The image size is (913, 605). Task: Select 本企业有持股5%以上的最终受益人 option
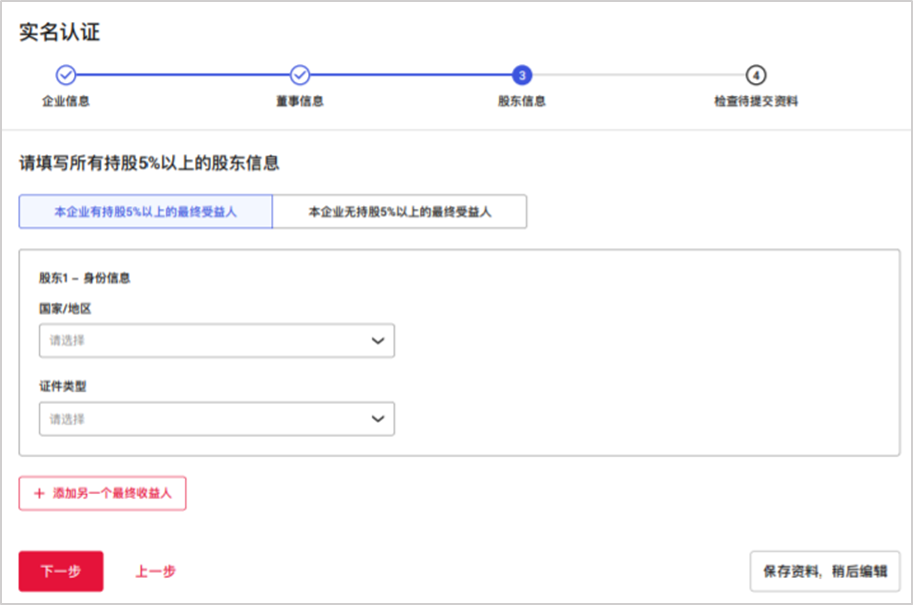[x=146, y=211]
